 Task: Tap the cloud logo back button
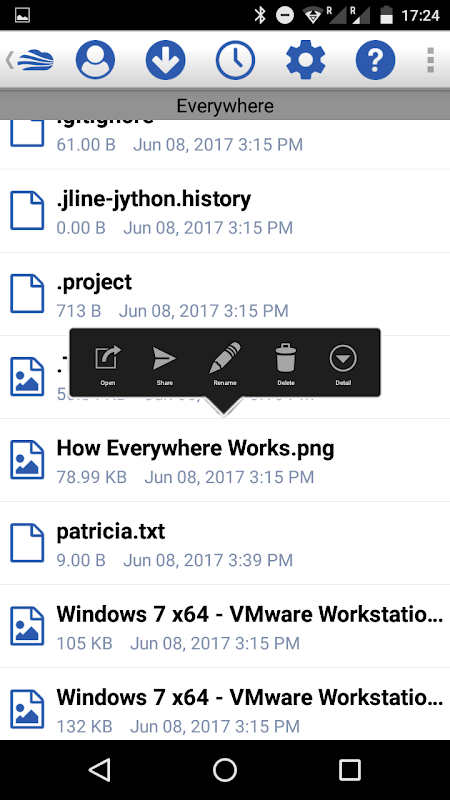pos(31,60)
